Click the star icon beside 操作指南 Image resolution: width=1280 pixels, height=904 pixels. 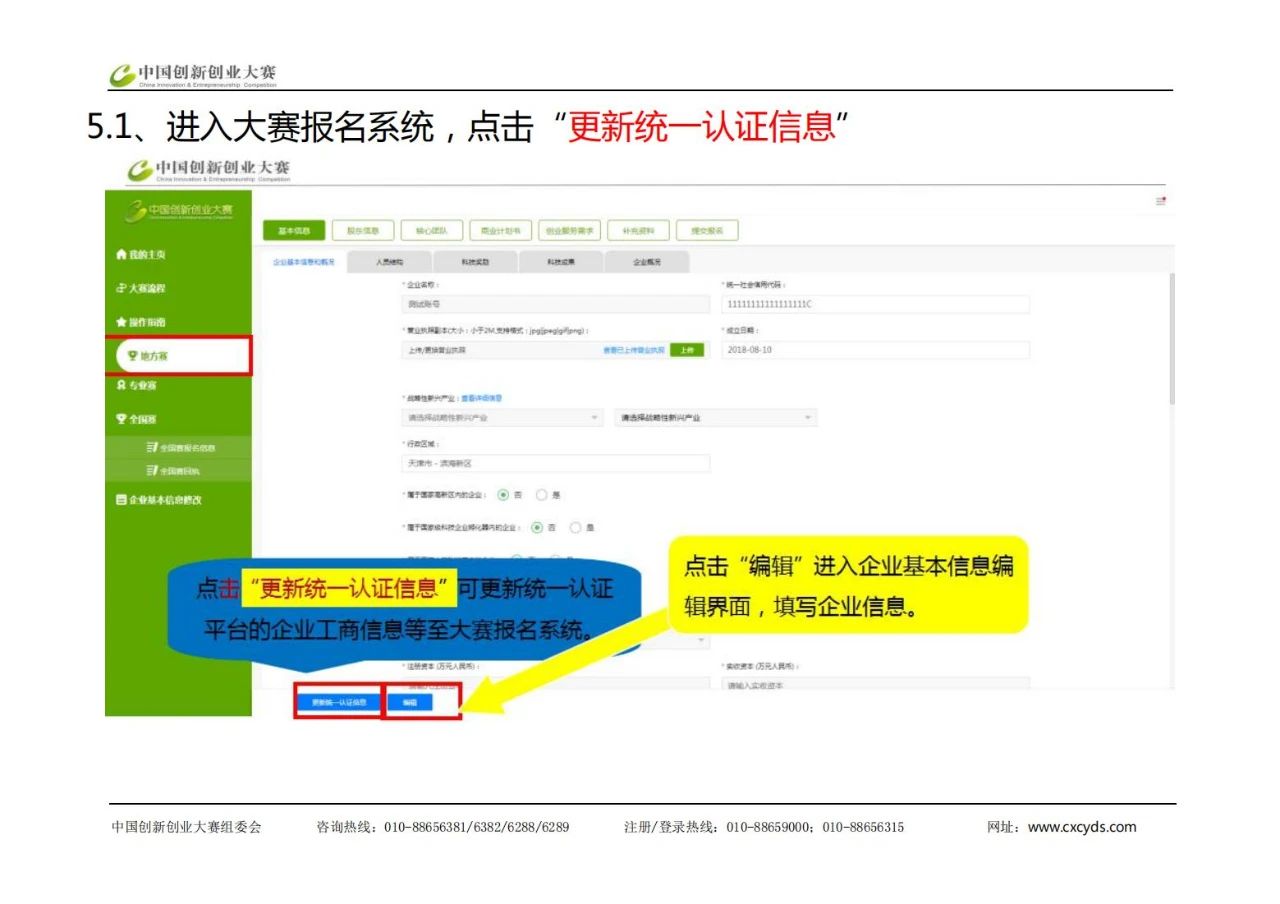[121, 322]
